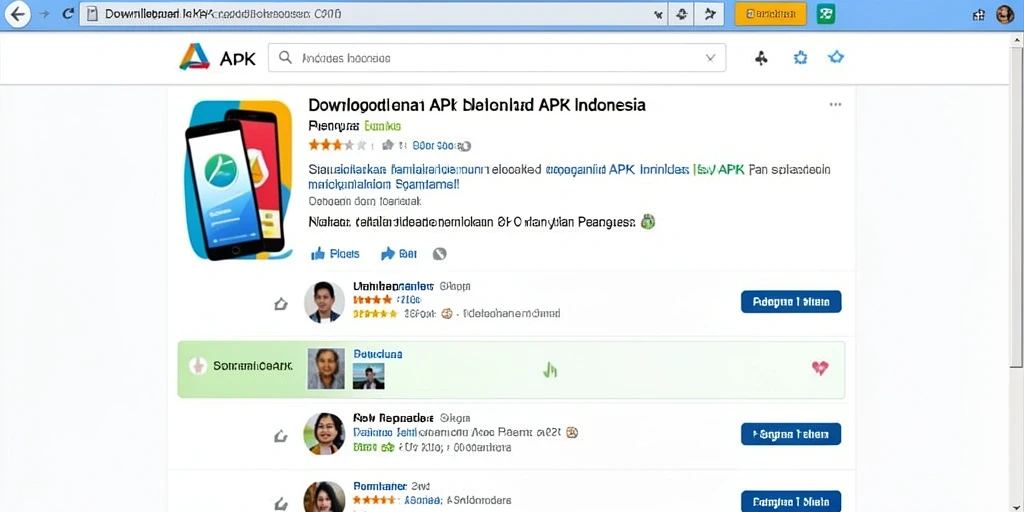This screenshot has width=1024, height=512.
Task: Click the yellow button in the browser toolbar
Action: [771, 14]
